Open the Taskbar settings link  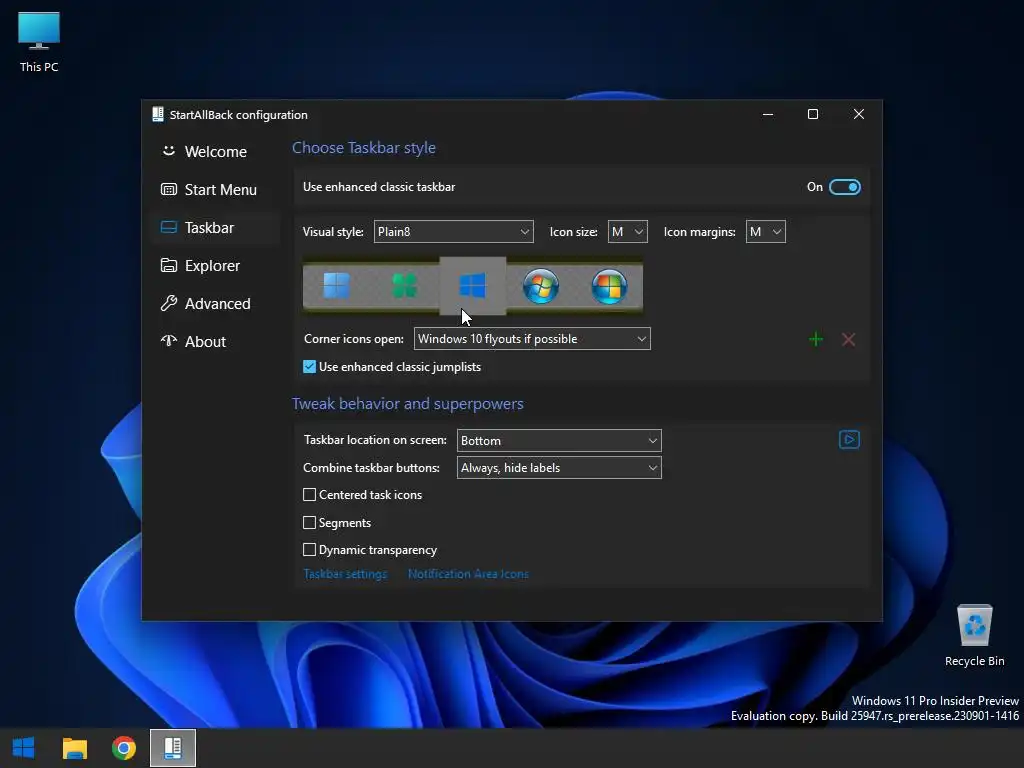(345, 573)
